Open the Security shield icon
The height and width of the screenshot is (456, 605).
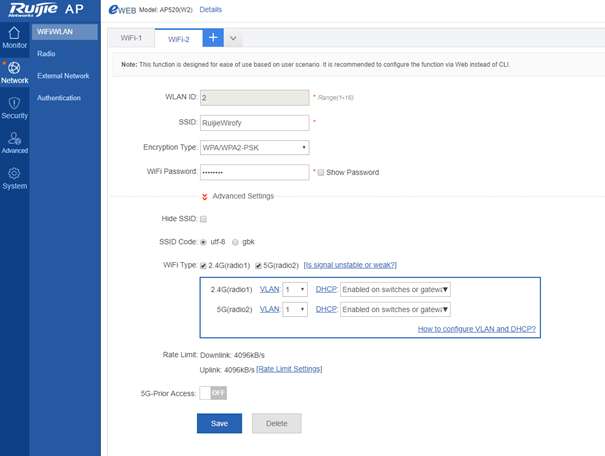coord(14,103)
